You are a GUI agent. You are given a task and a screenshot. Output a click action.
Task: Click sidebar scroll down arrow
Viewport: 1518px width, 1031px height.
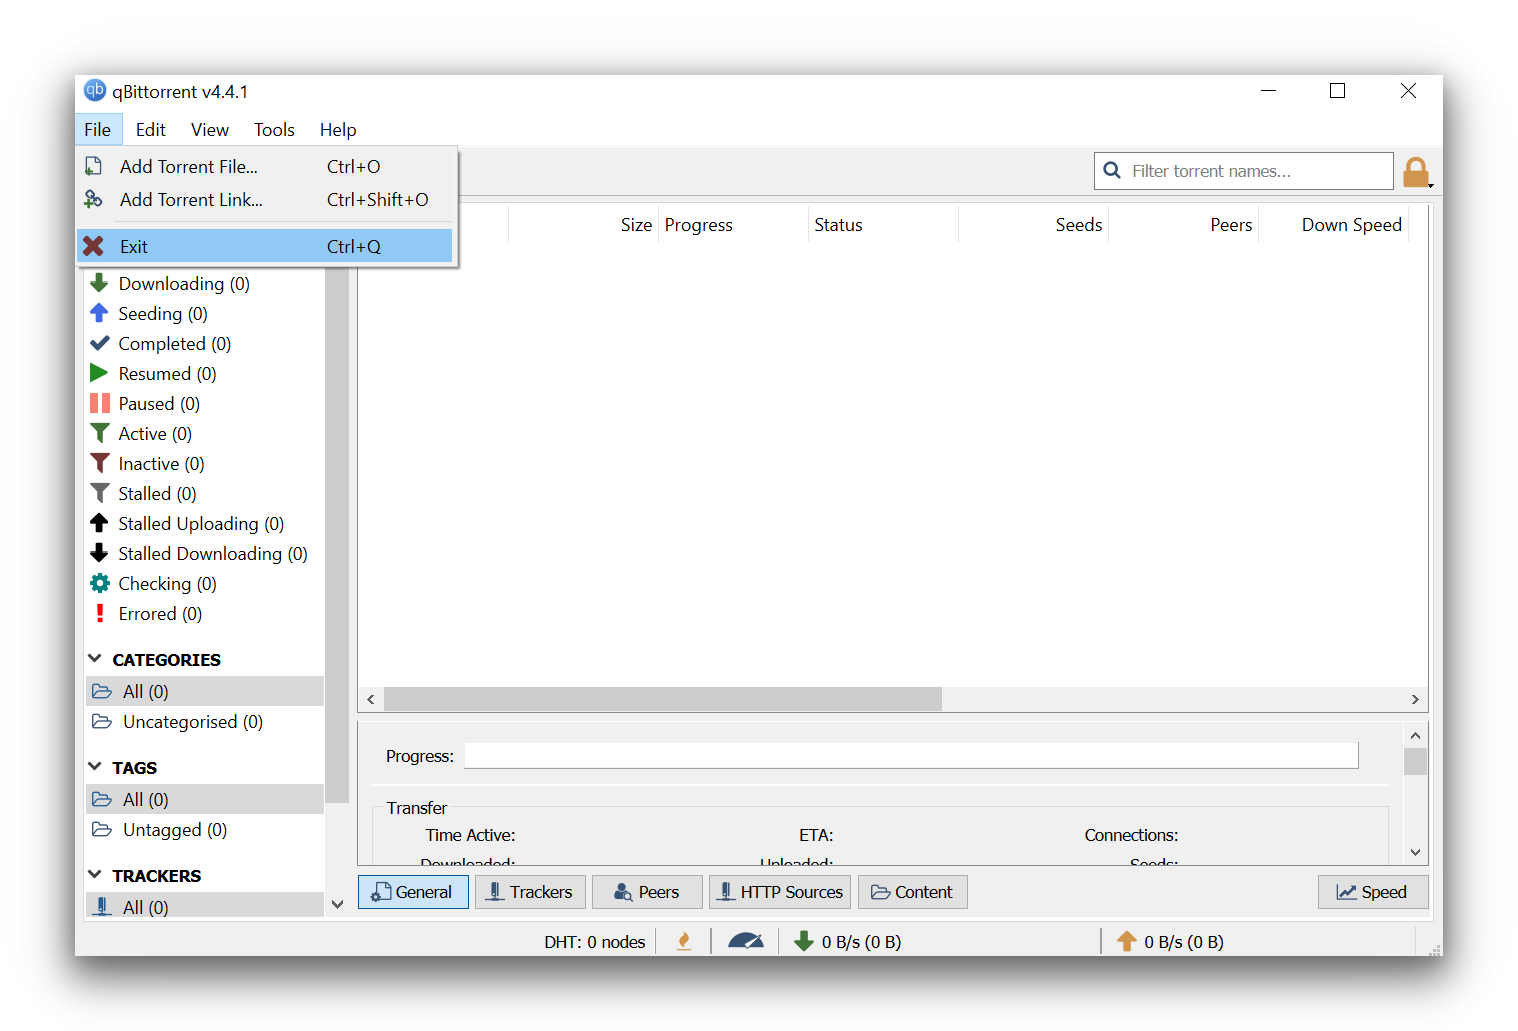click(337, 904)
